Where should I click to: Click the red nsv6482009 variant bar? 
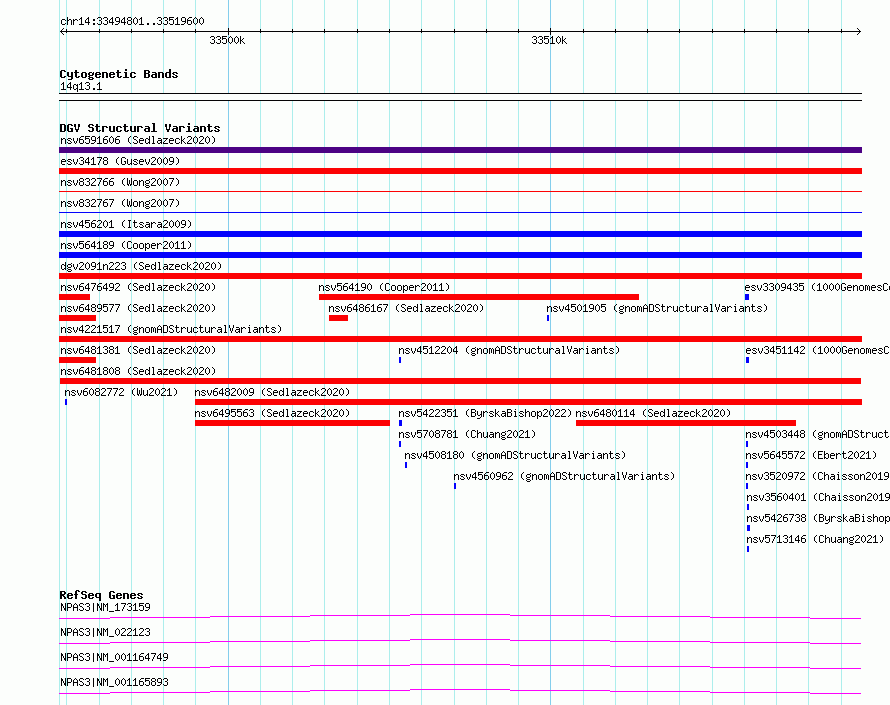[x=528, y=402]
